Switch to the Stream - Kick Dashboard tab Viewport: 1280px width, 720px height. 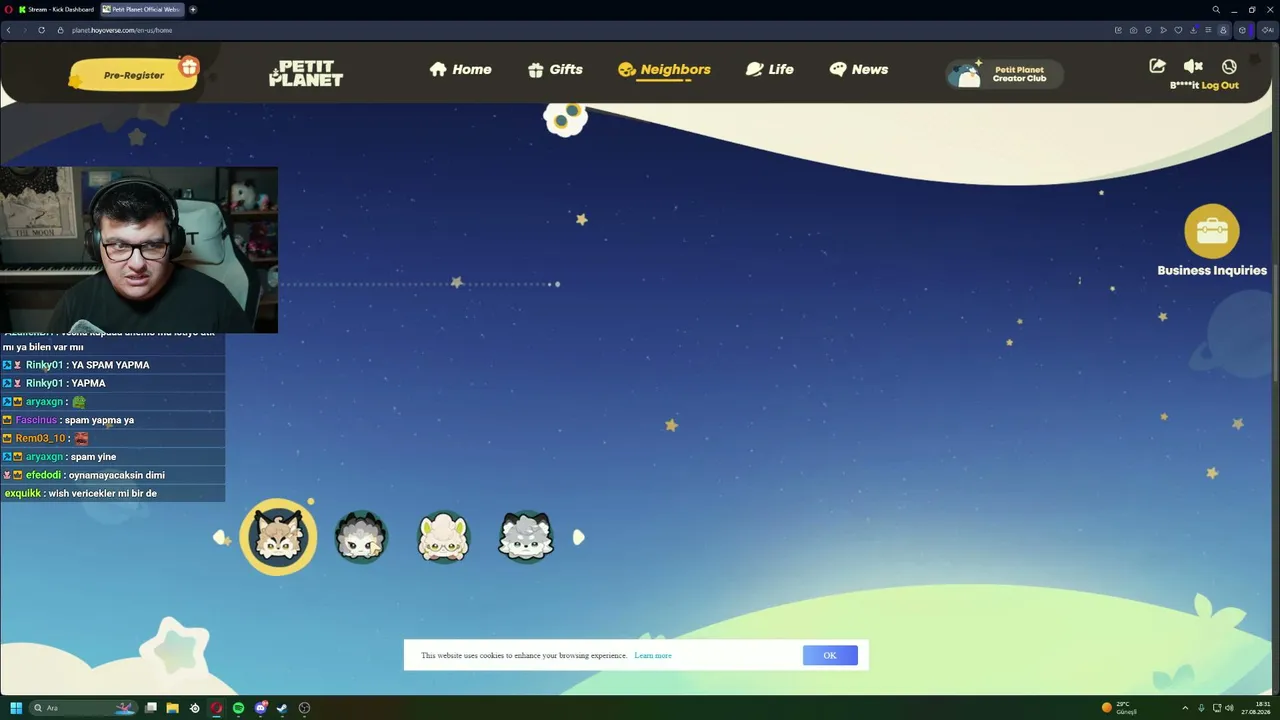click(56, 9)
